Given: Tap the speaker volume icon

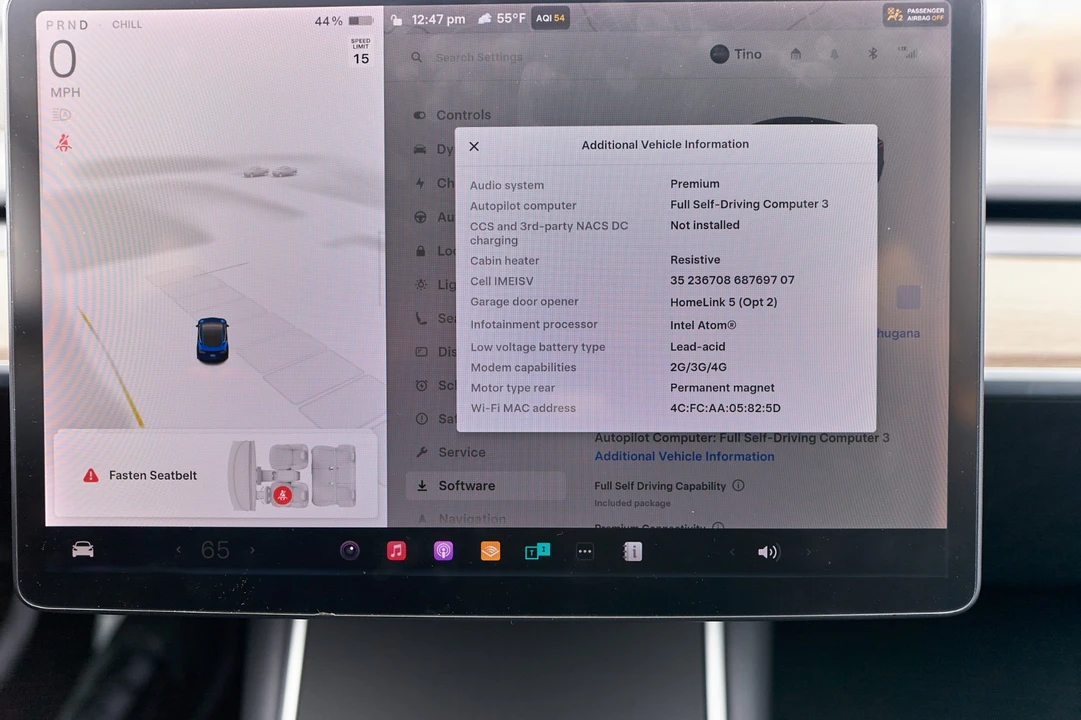Looking at the screenshot, I should (767, 552).
